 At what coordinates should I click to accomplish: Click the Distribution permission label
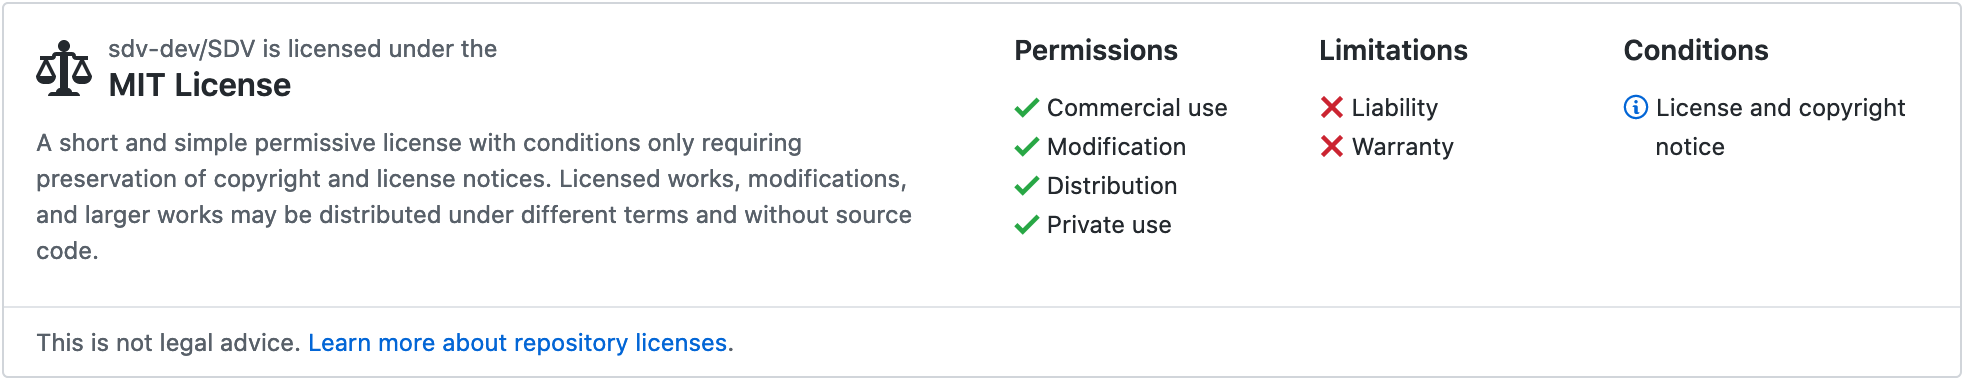point(1112,186)
